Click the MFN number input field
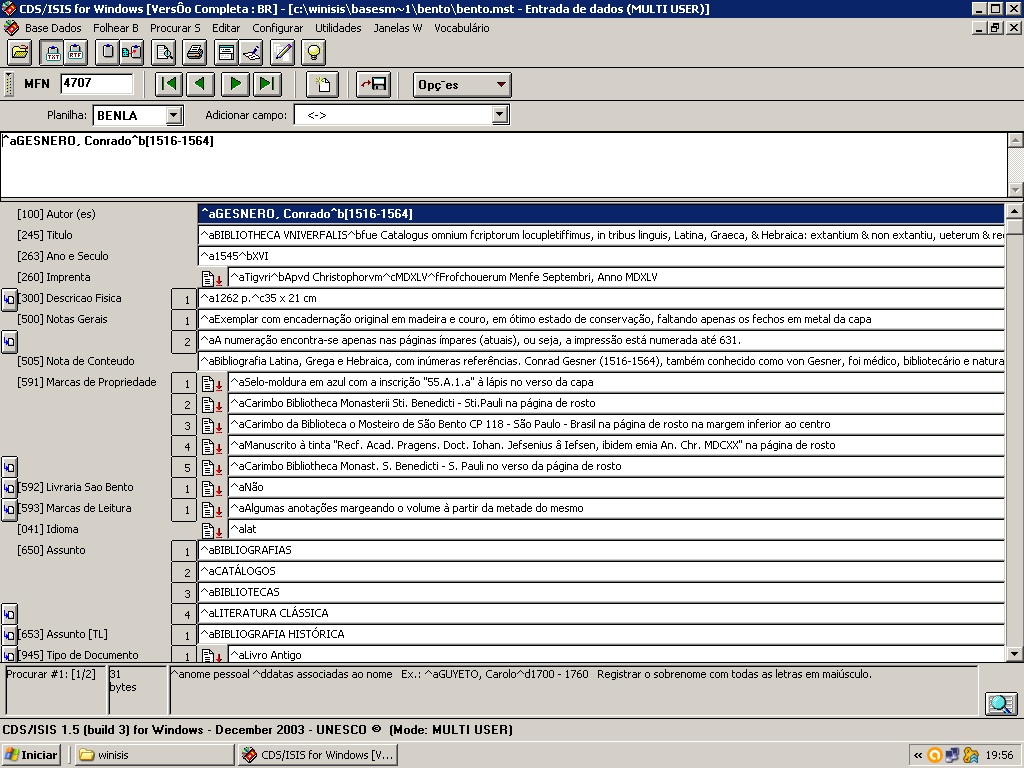1024x768 pixels. pos(96,84)
